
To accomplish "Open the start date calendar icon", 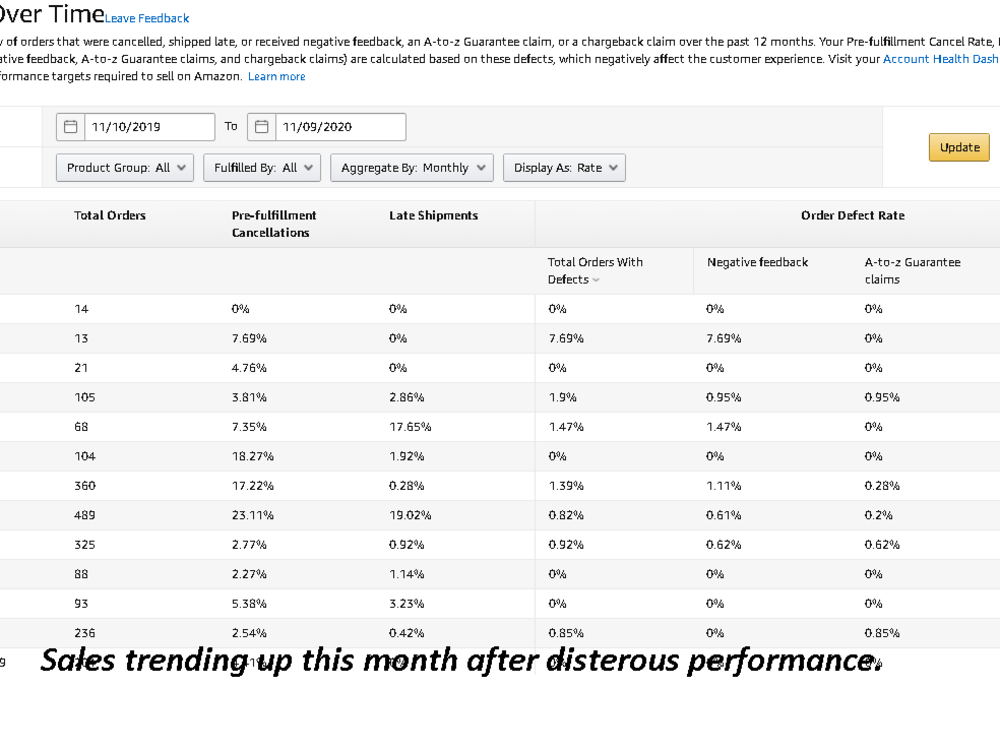I will 71,127.
